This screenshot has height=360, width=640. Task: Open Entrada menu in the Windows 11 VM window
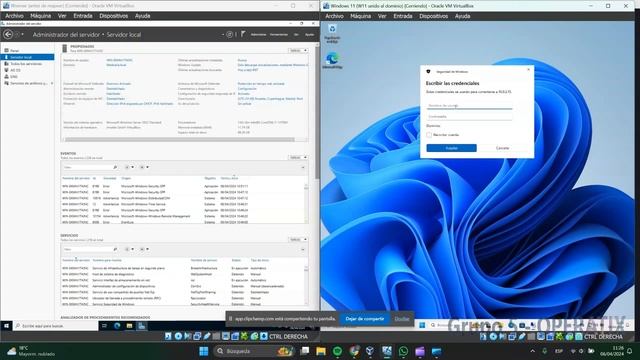402,16
